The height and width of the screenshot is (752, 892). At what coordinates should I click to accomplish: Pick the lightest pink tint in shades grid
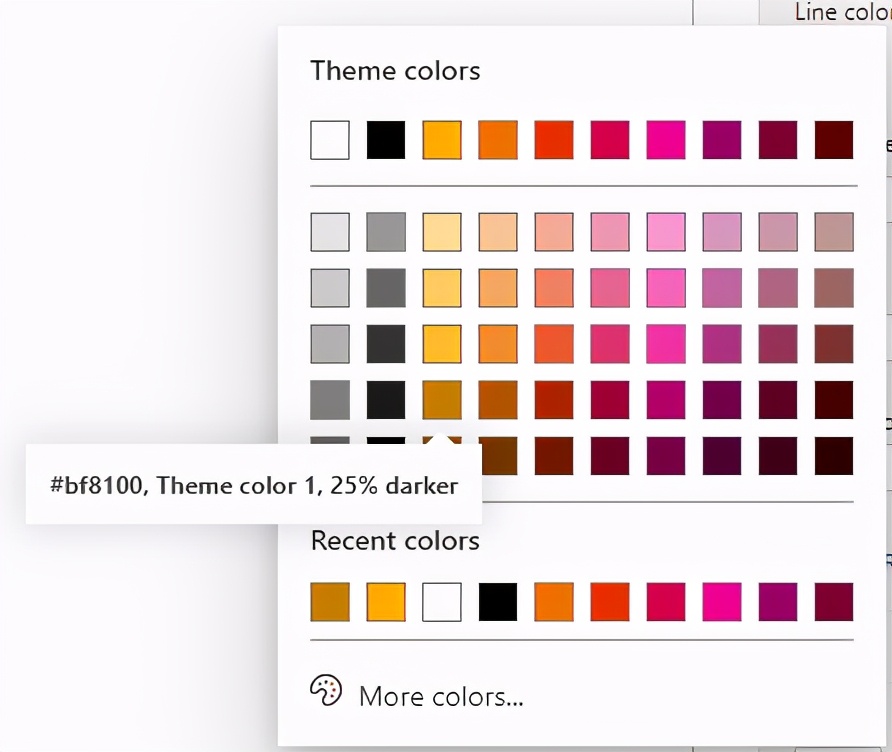(666, 231)
